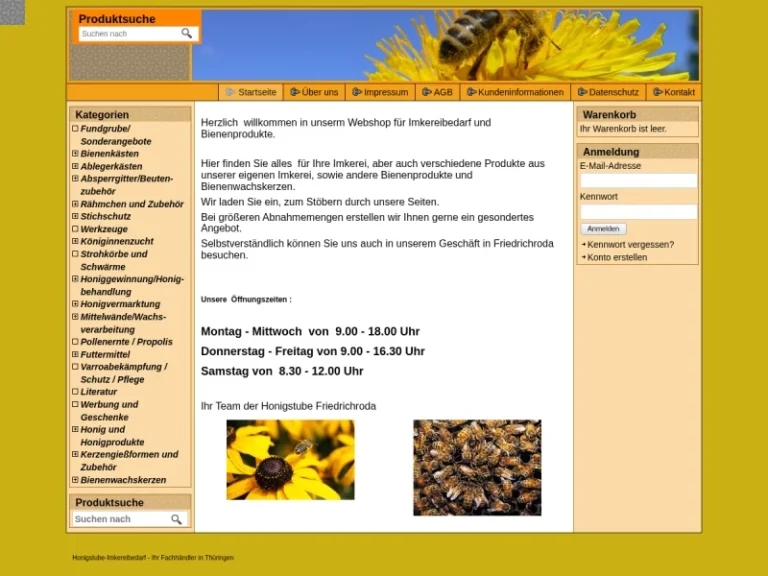
Task: Expand Kerzengießformen und Zubehör plus box
Action: click(75, 454)
